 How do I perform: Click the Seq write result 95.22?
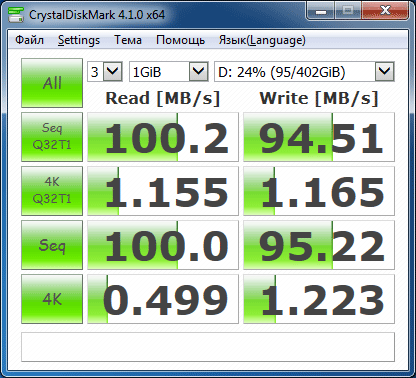pos(319,245)
